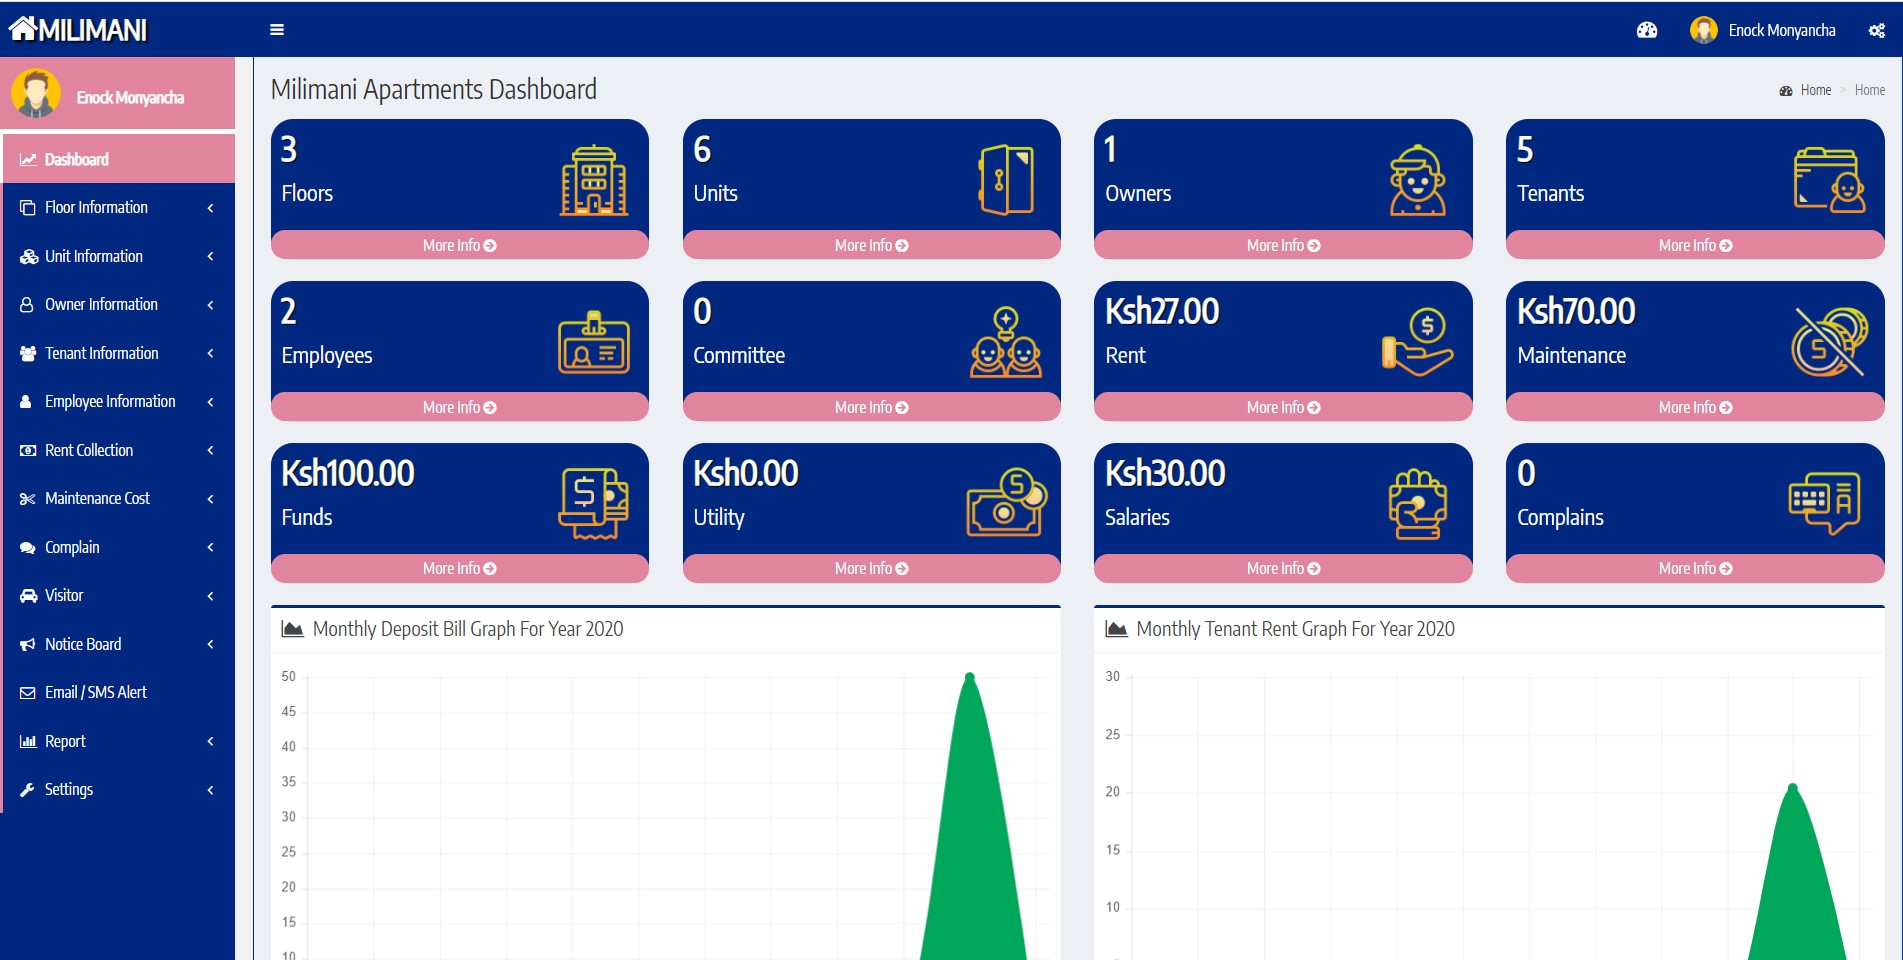
Task: Open the Email / SMS Alert page
Action: pos(96,692)
